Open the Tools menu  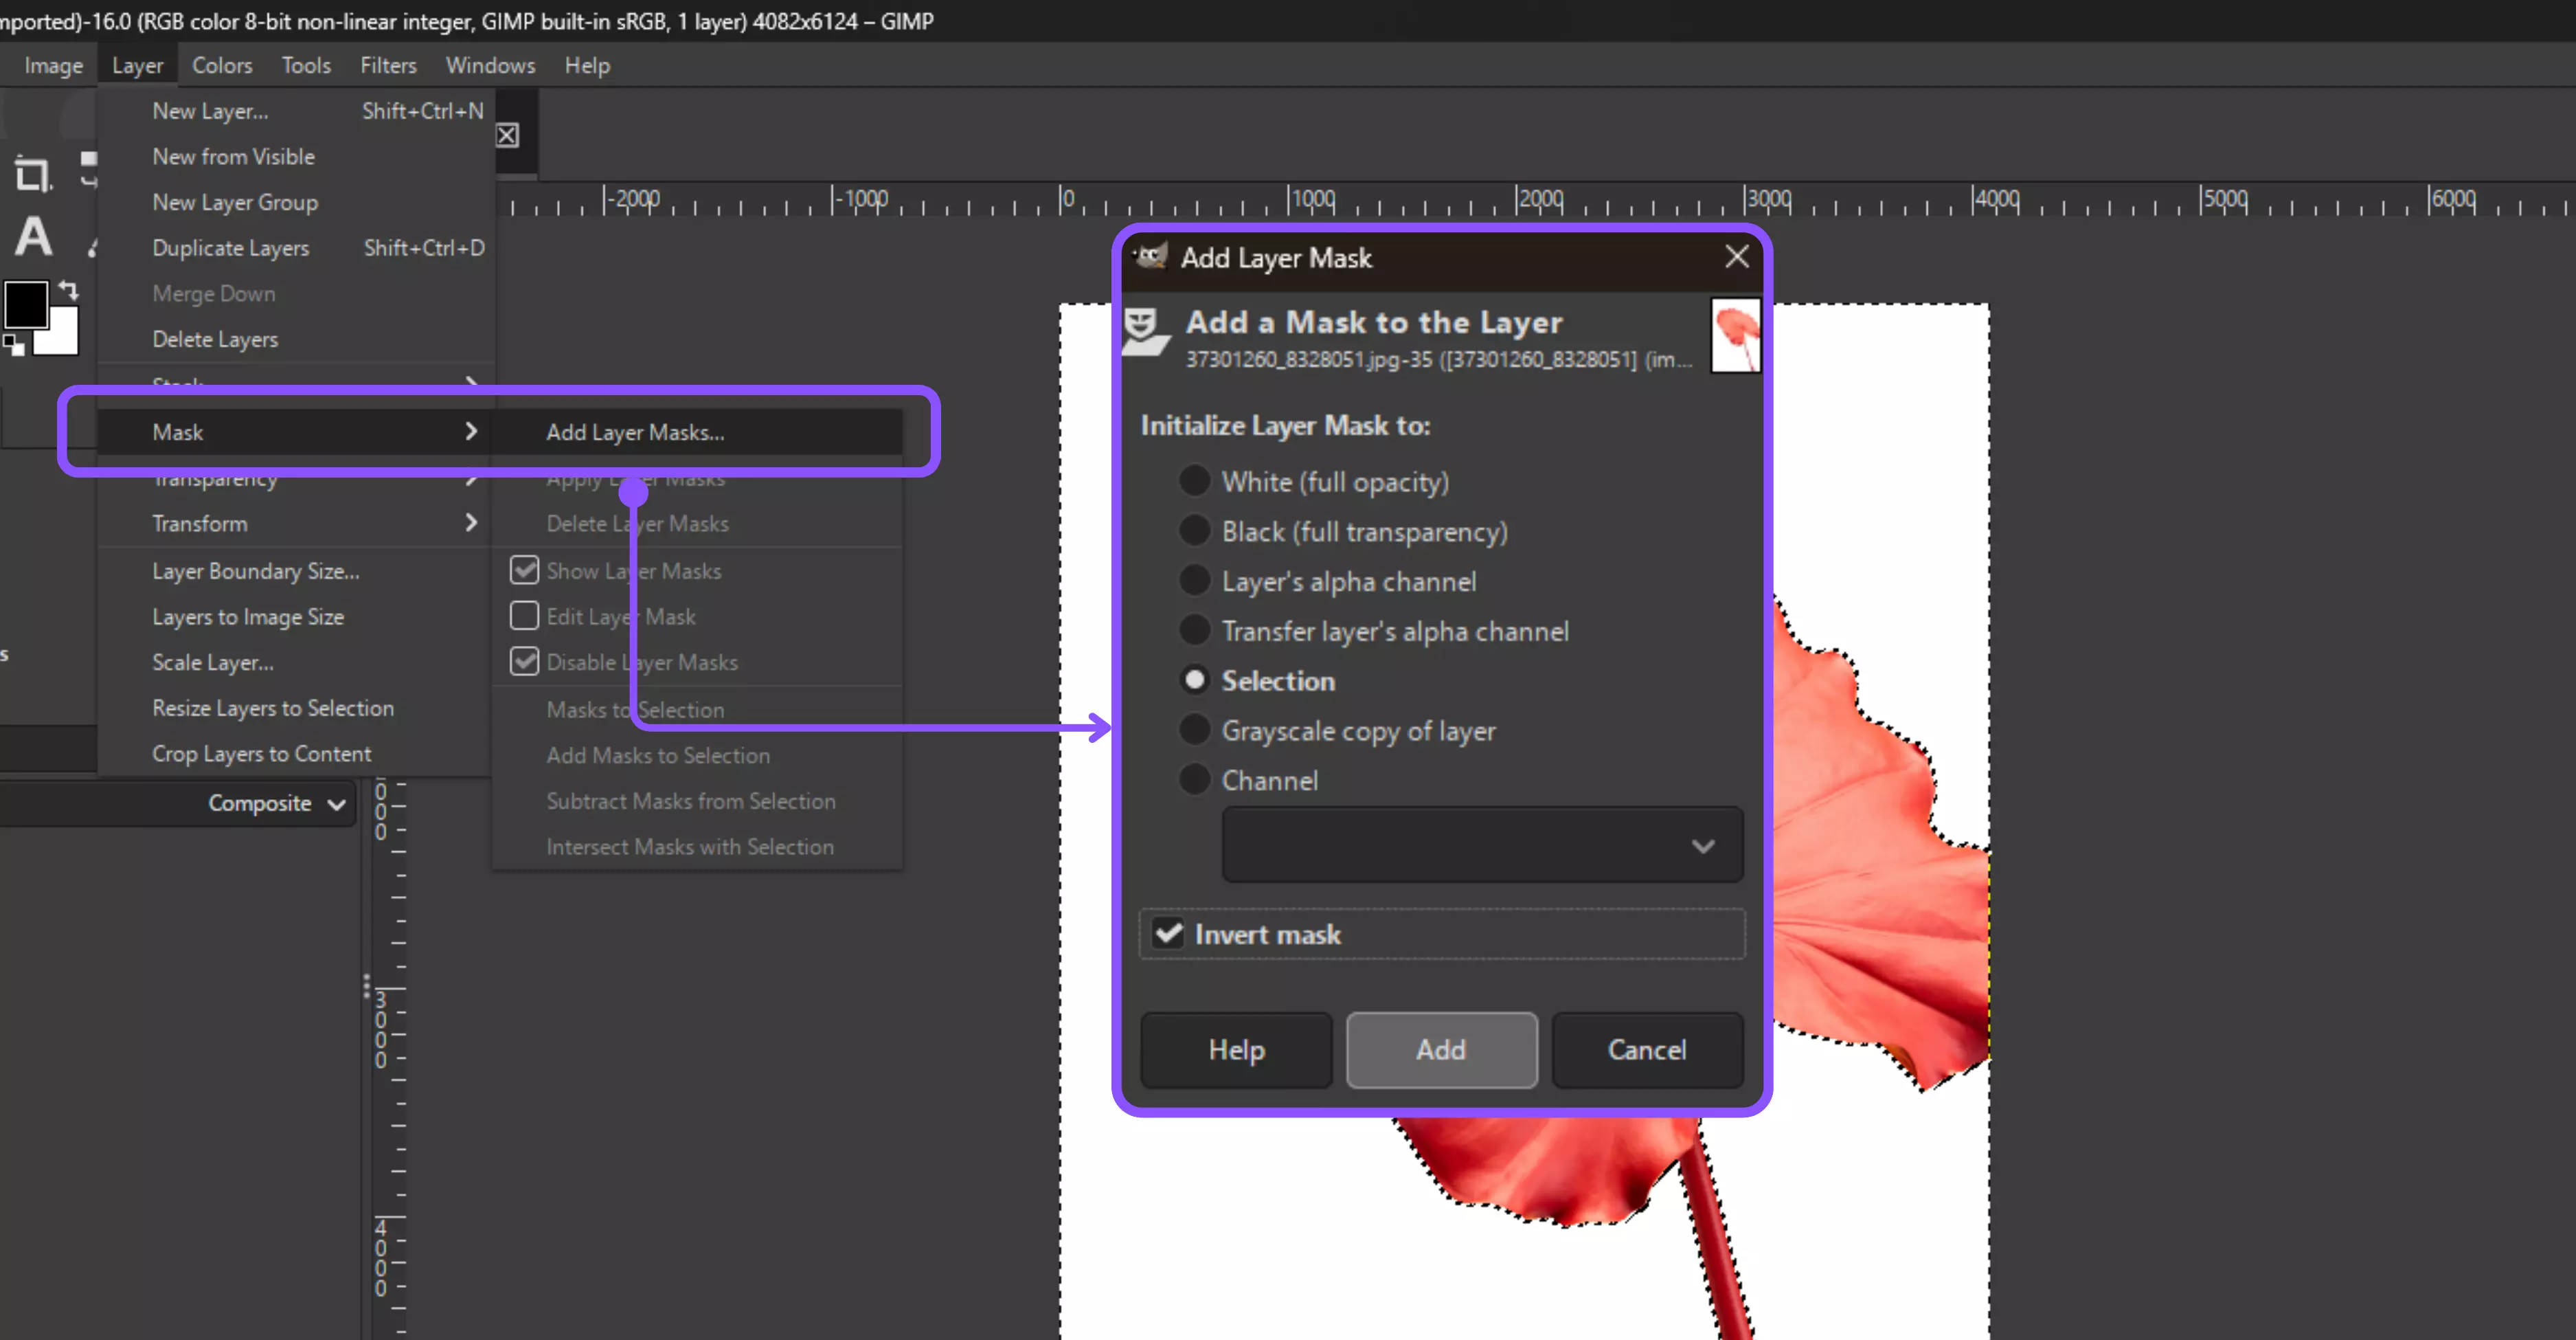click(x=306, y=65)
